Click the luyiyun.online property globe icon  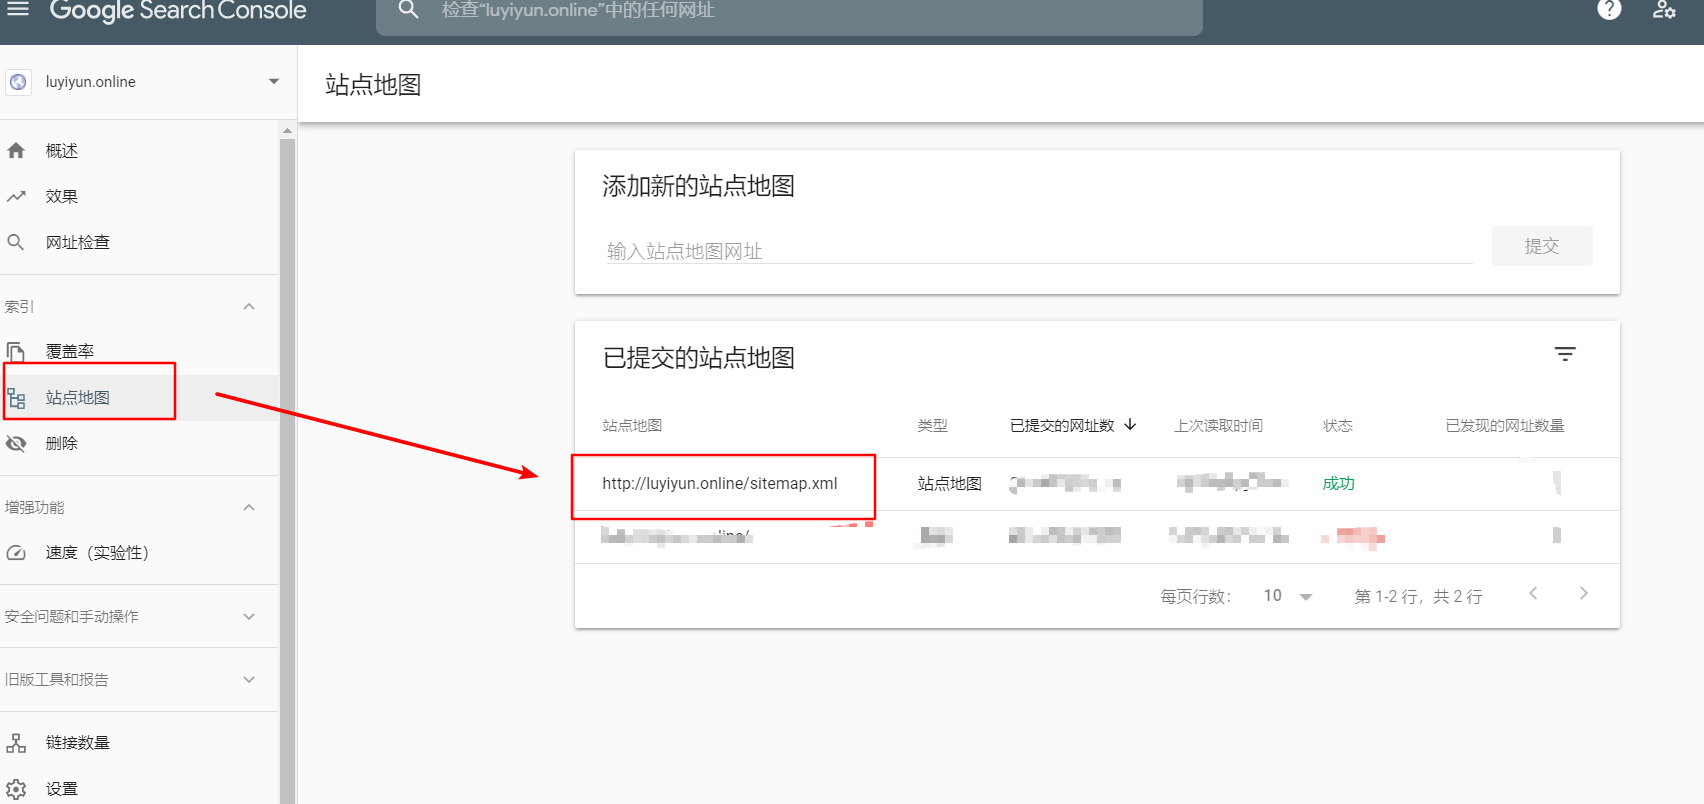pyautogui.click(x=18, y=82)
